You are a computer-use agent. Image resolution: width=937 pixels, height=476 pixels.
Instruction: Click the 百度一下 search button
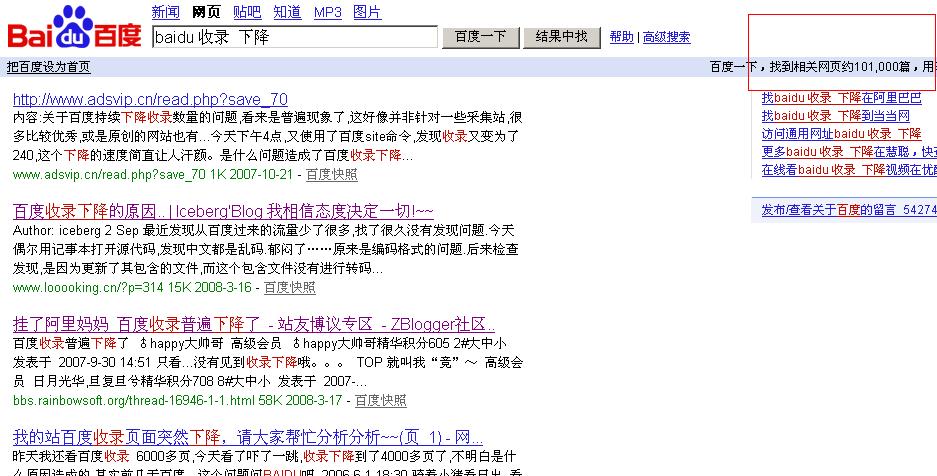(480, 37)
